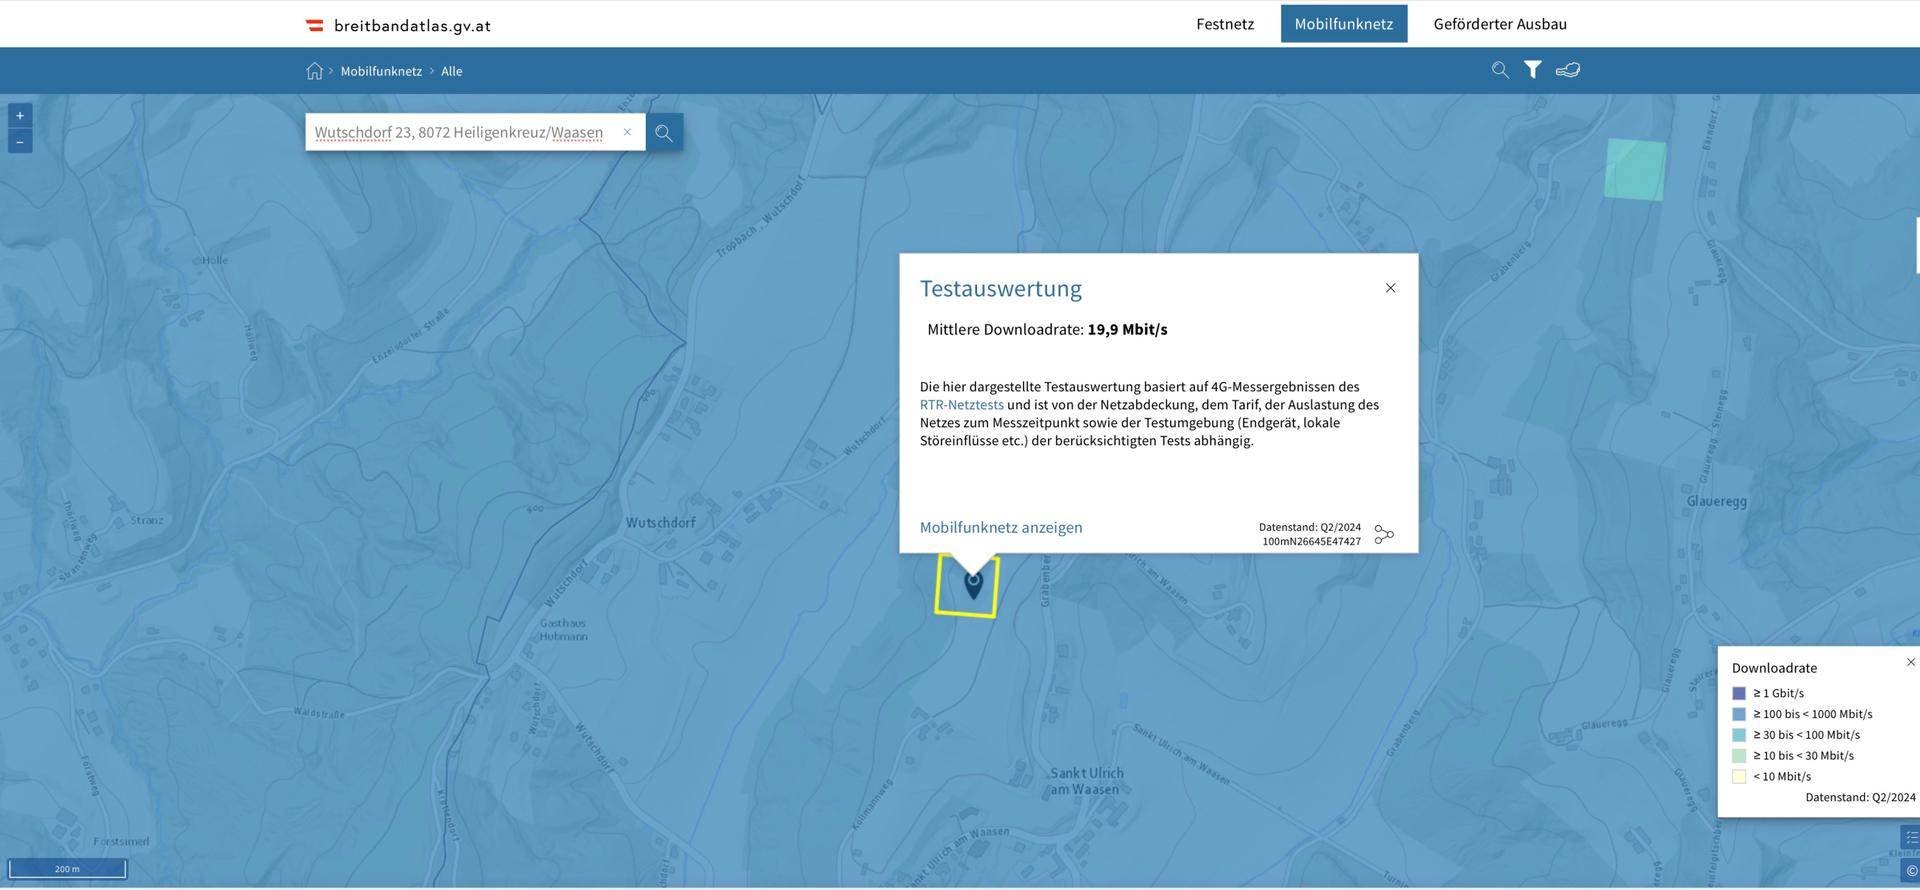Click the share icon in popup

point(1384,534)
